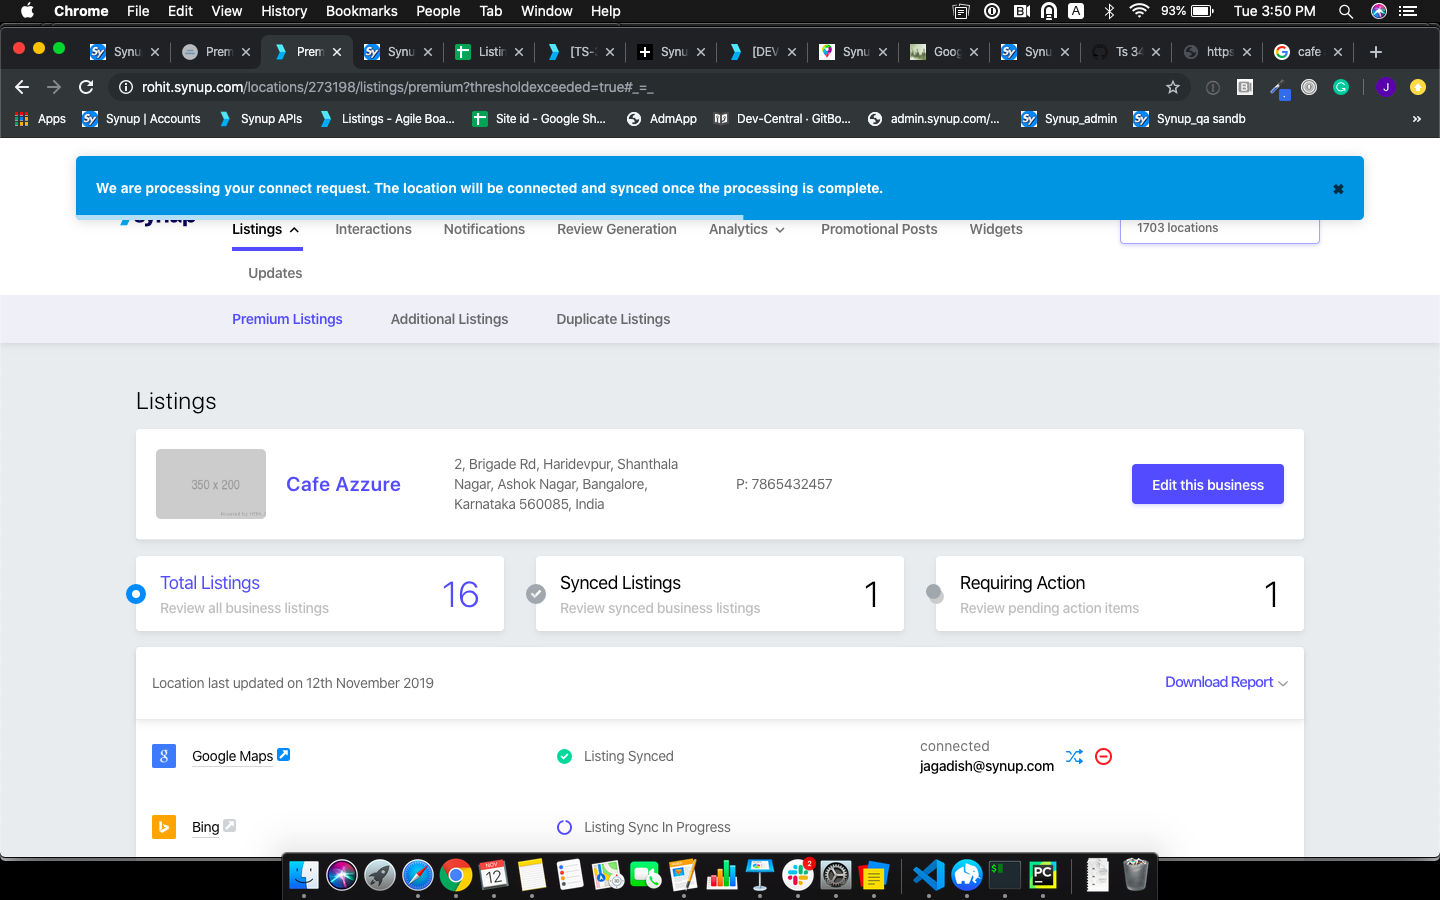The image size is (1440, 900).
Task: Dismiss the blue processing notification banner
Action: pos(1338,189)
